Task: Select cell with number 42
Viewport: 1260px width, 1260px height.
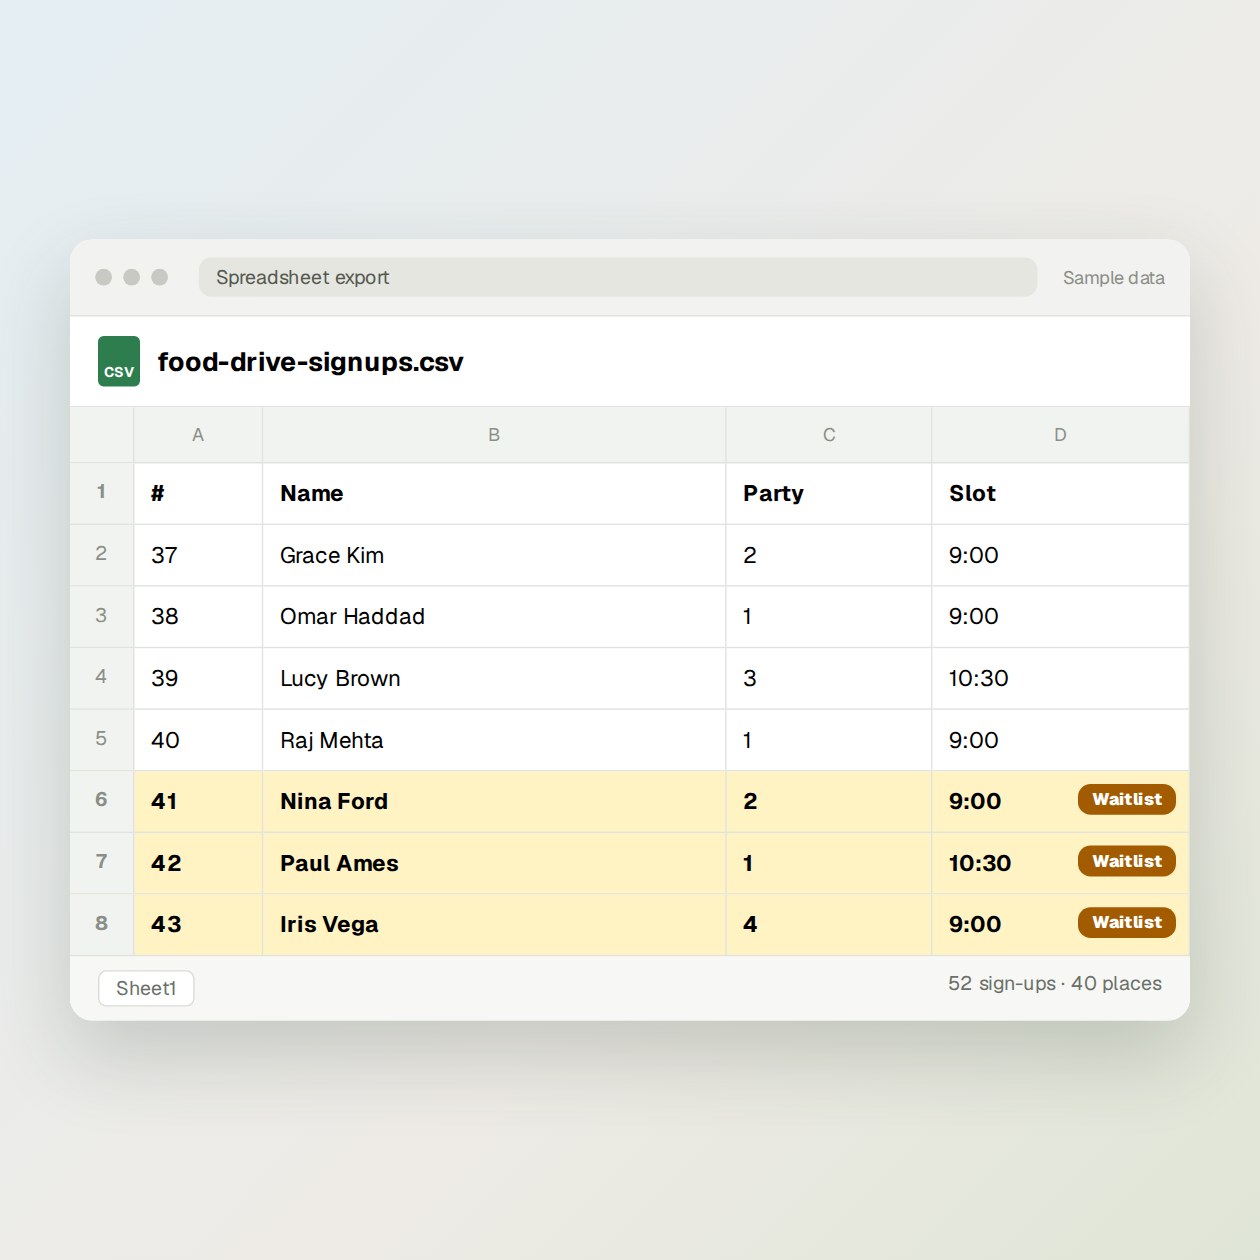Action: click(198, 863)
